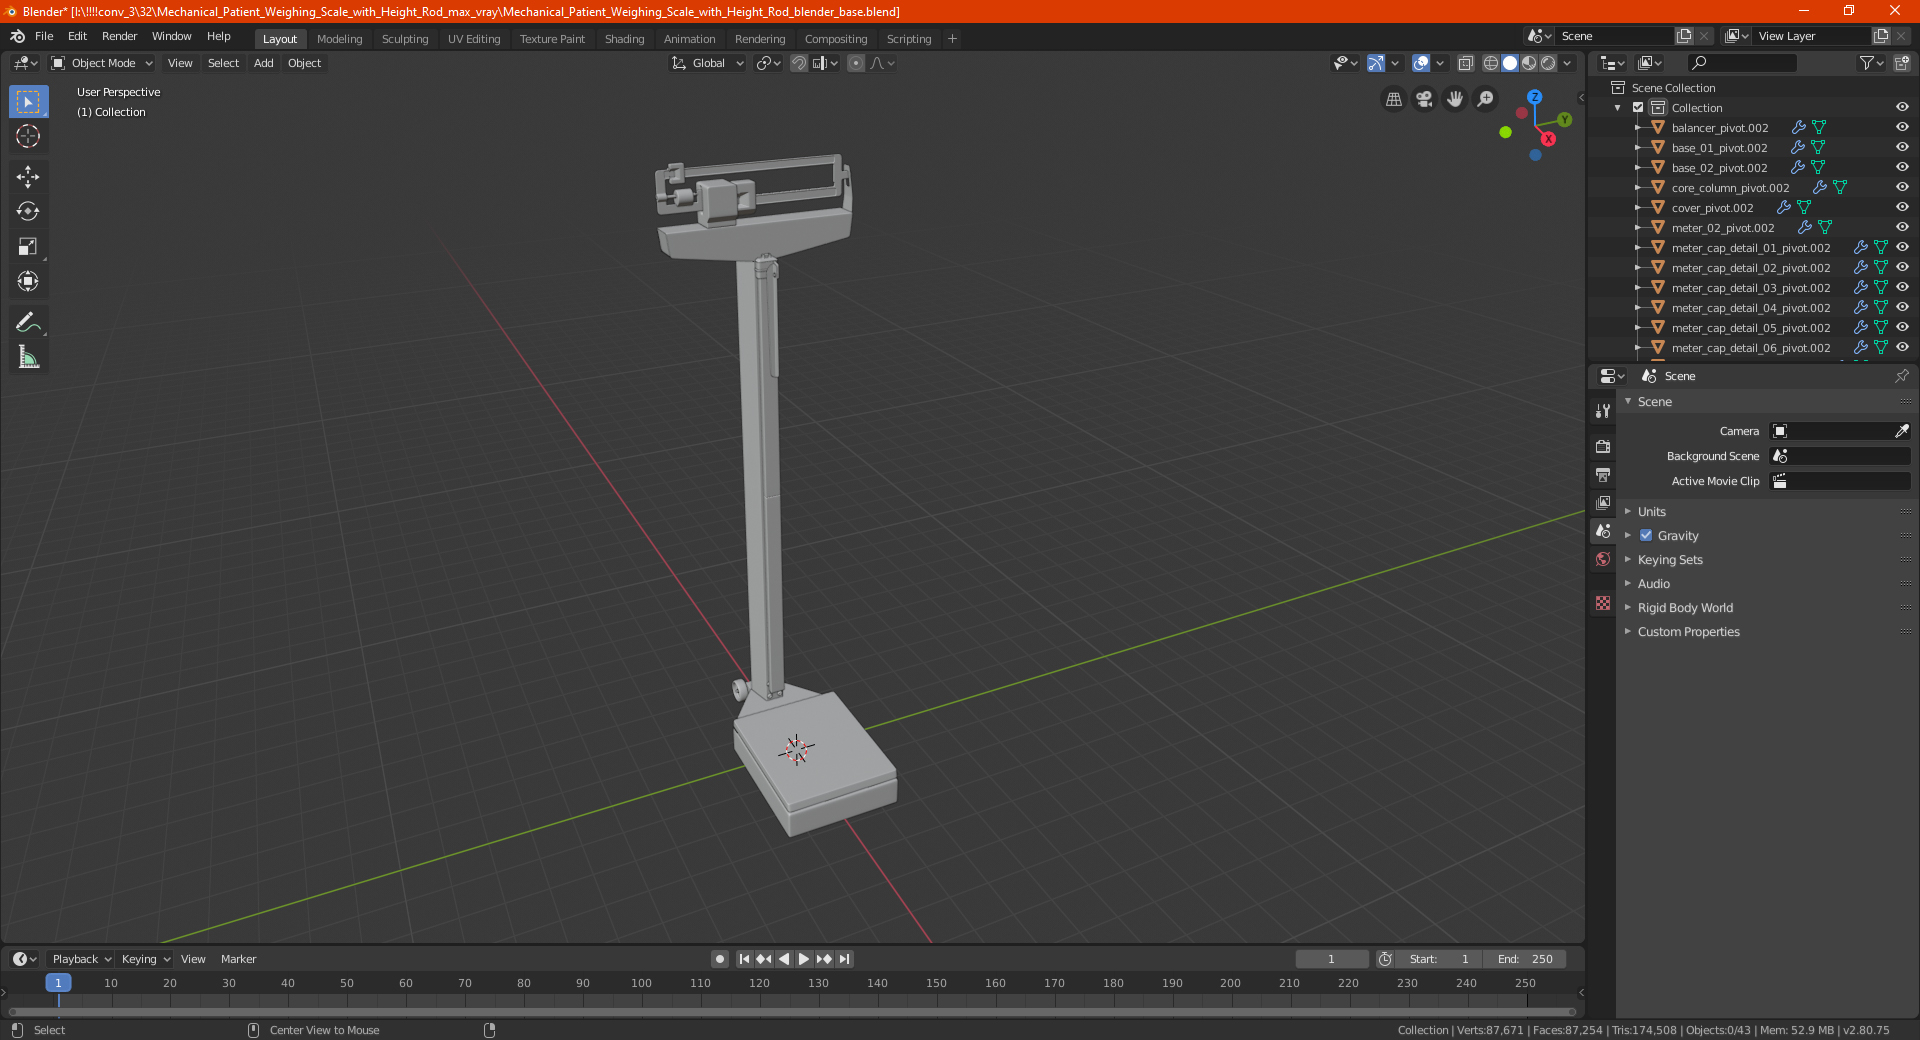Screen dimensions: 1920x1040
Task: Open Output properties tab
Action: (x=1603, y=474)
